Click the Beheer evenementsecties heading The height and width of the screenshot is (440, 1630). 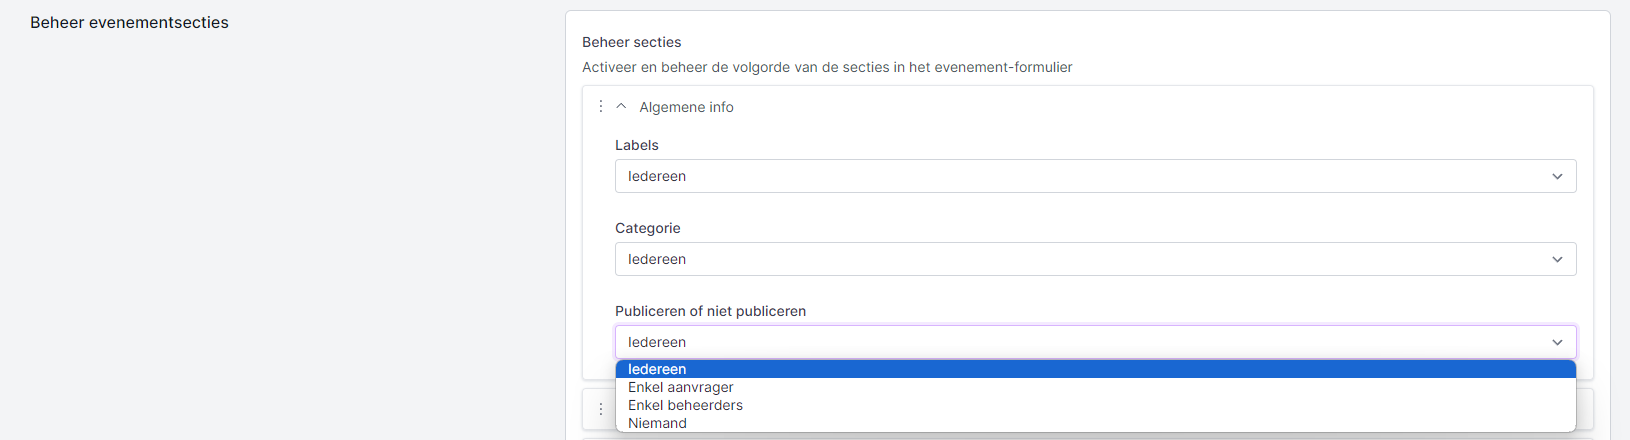pyautogui.click(x=129, y=22)
